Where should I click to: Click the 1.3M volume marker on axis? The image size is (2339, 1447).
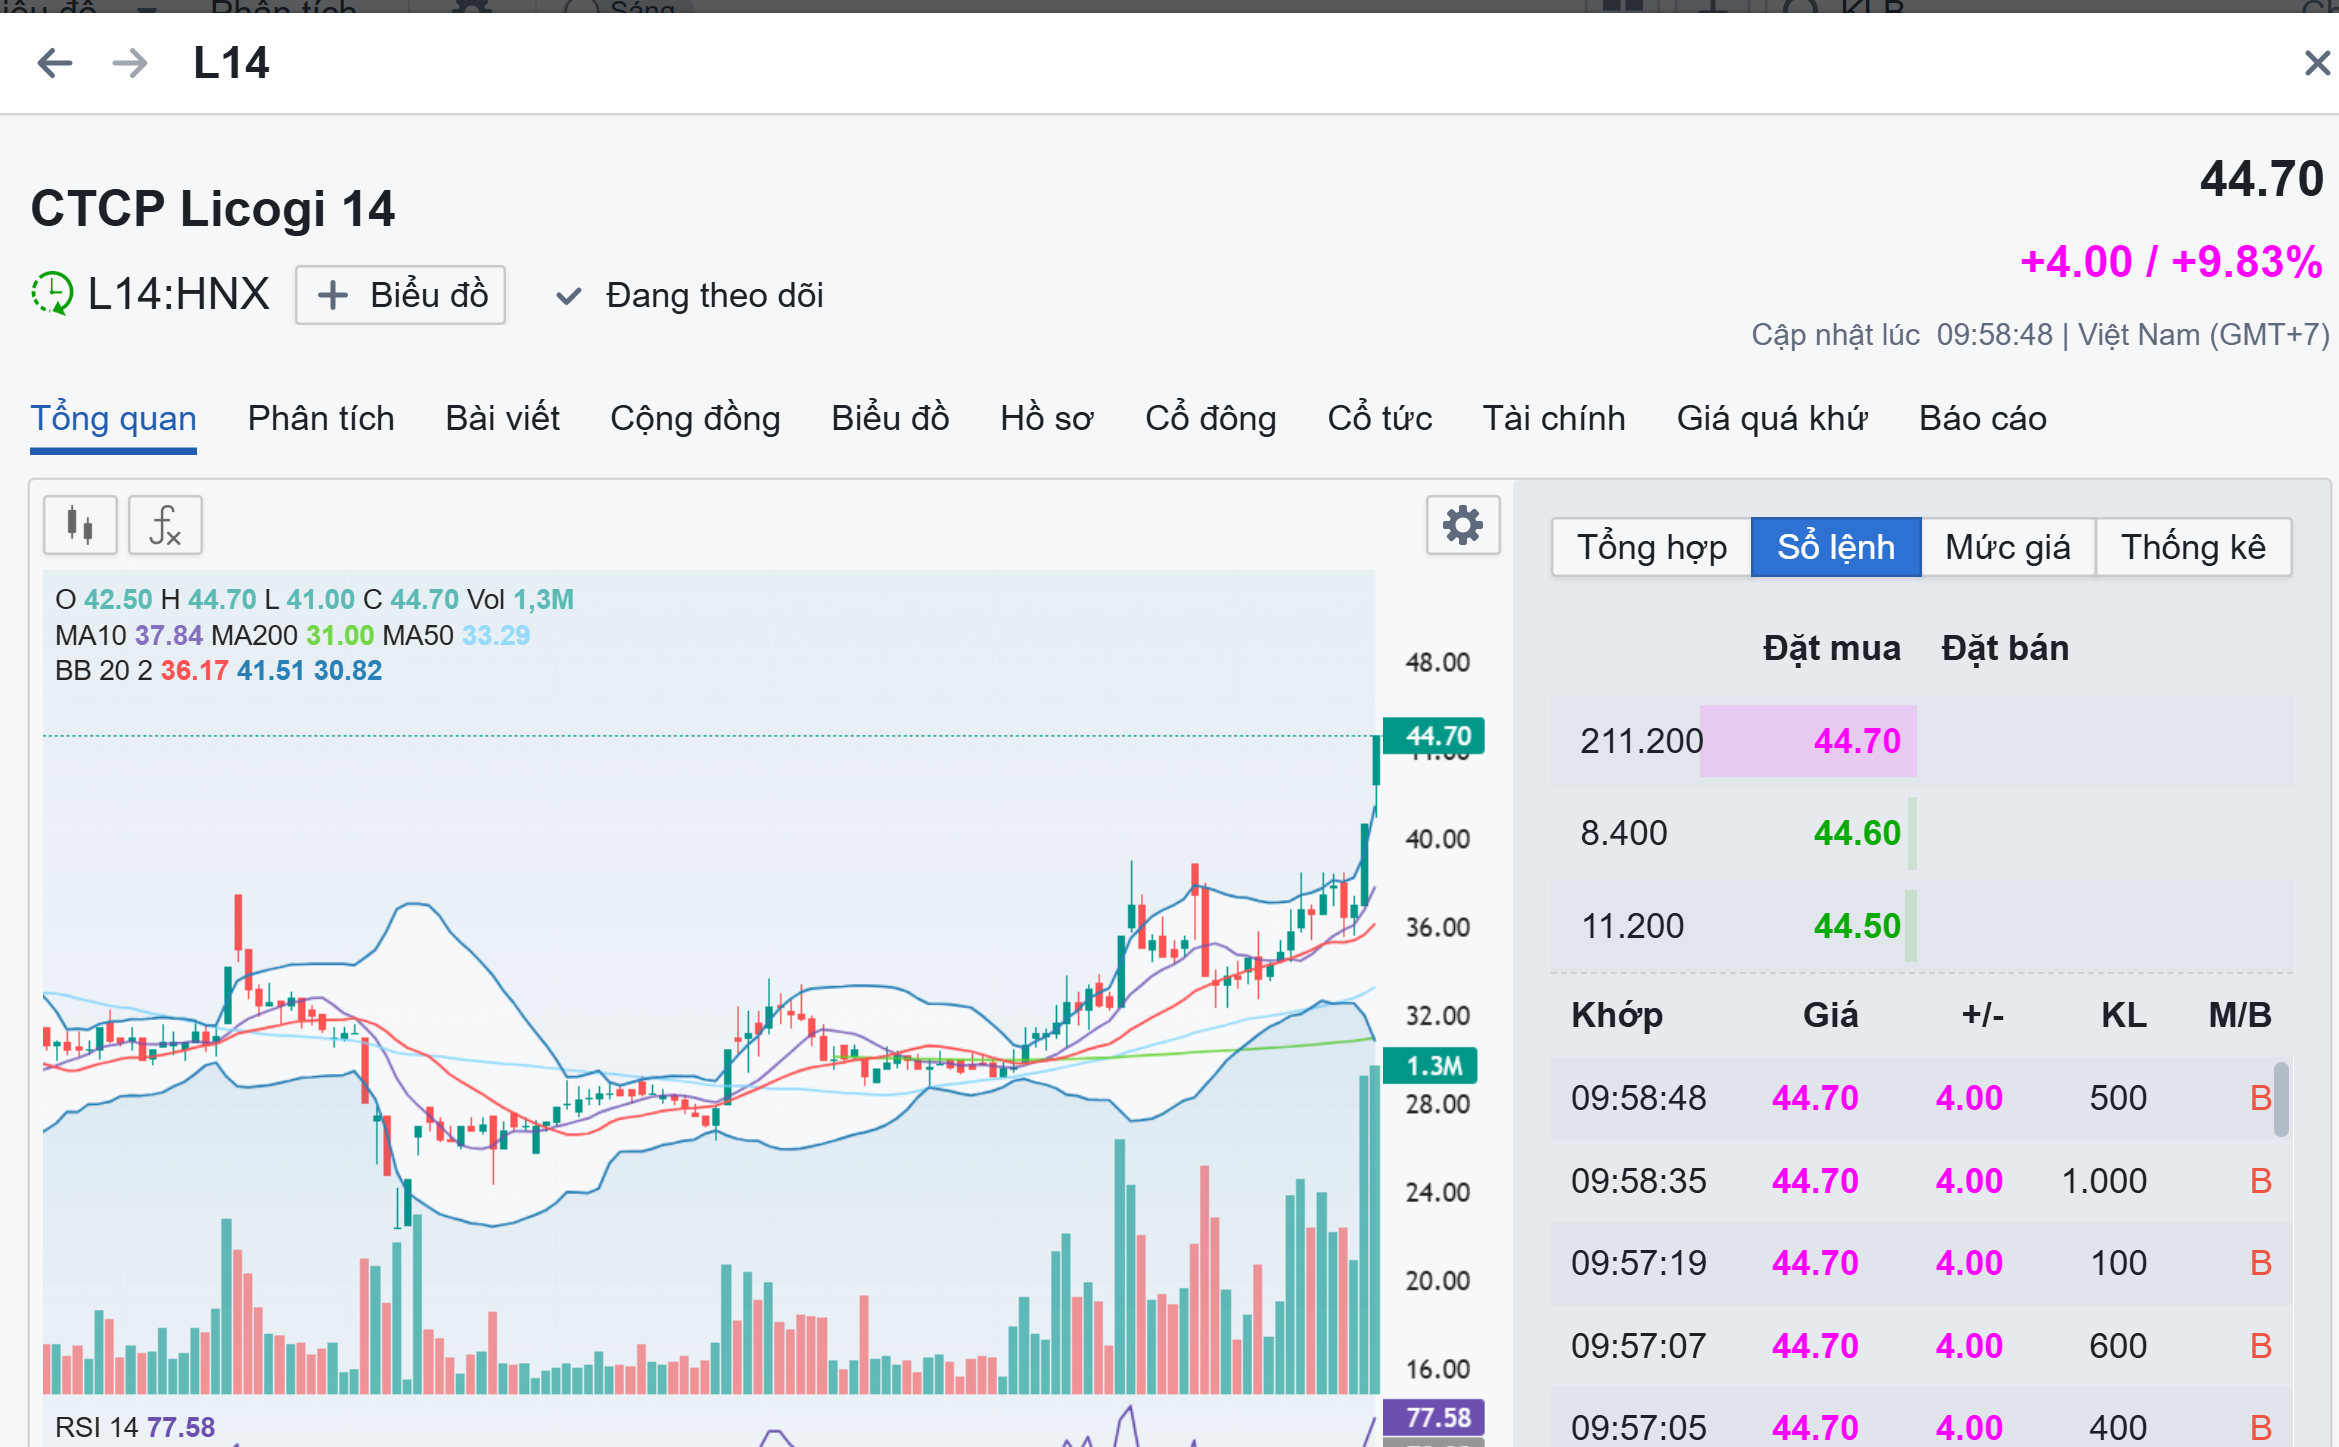pyautogui.click(x=1430, y=1066)
